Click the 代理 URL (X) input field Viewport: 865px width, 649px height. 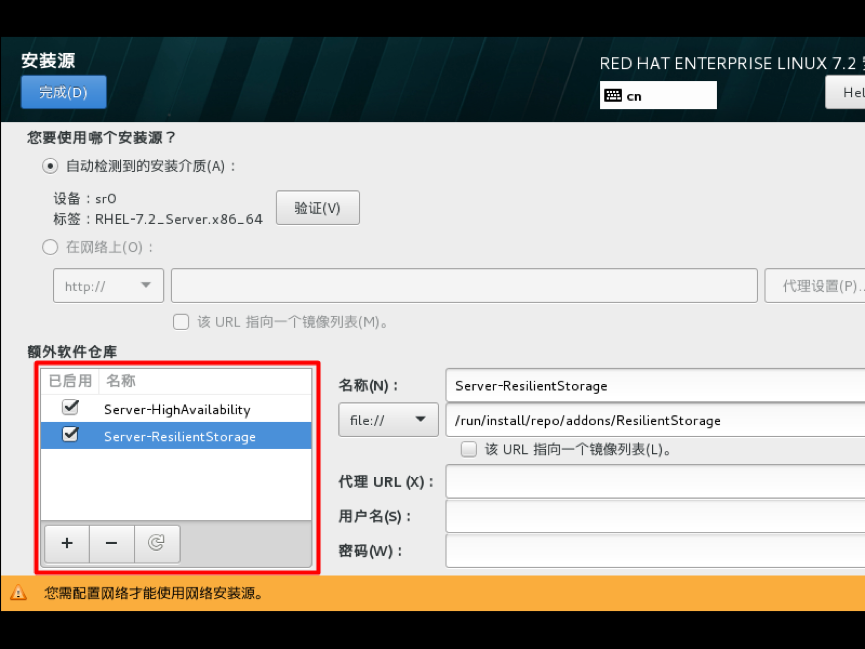(x=655, y=481)
